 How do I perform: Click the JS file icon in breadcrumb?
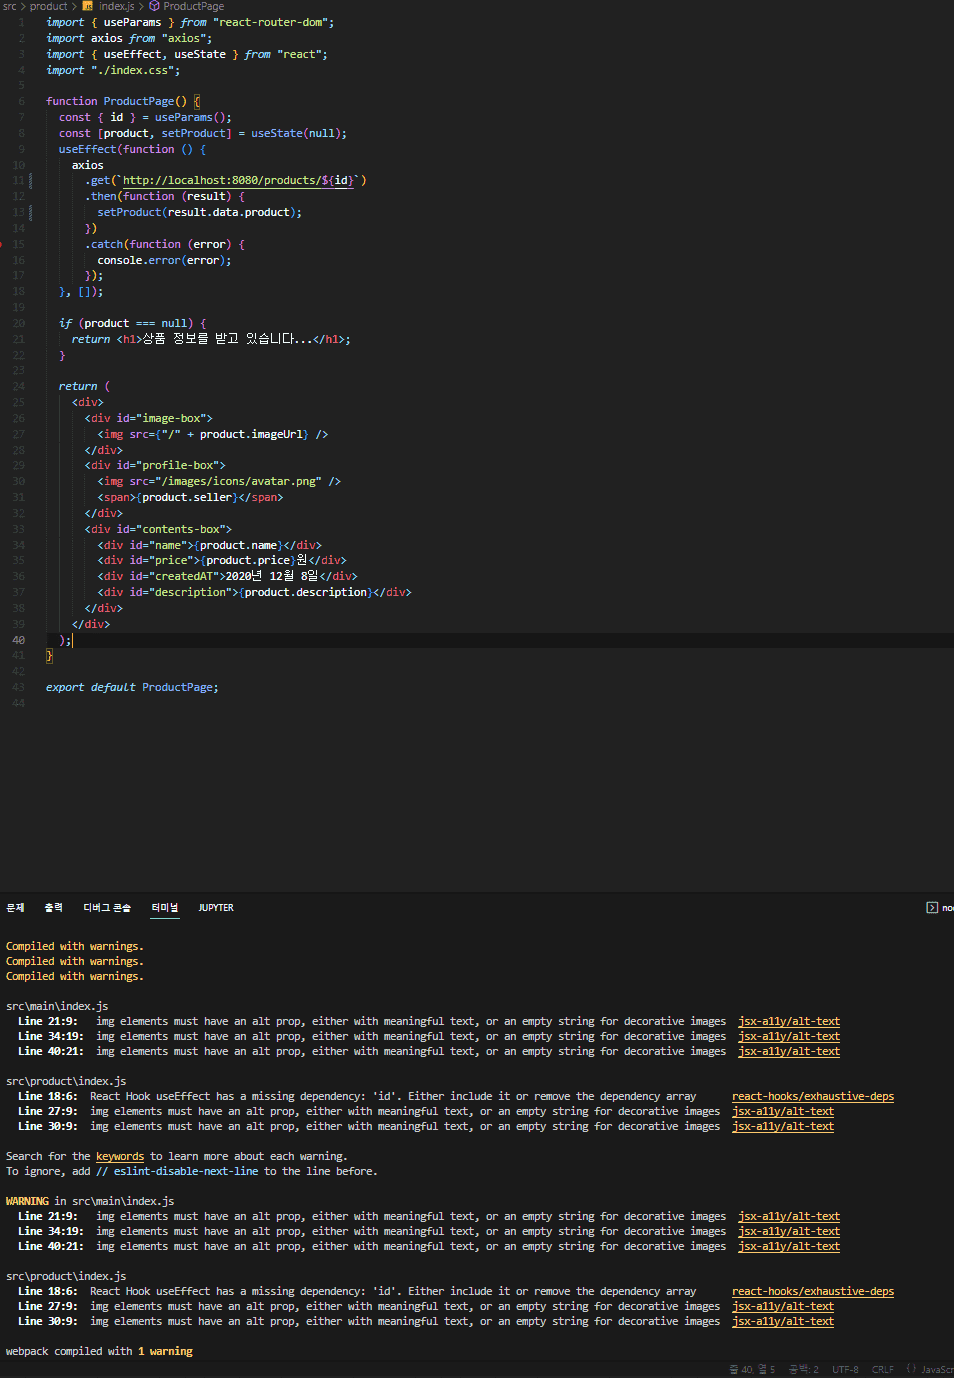click(88, 6)
